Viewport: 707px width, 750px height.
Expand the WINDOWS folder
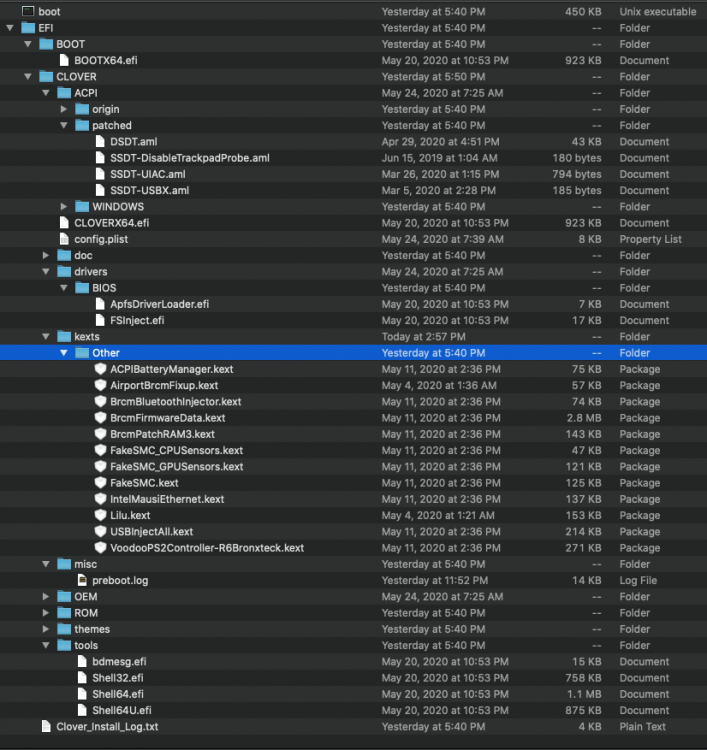tap(64, 207)
